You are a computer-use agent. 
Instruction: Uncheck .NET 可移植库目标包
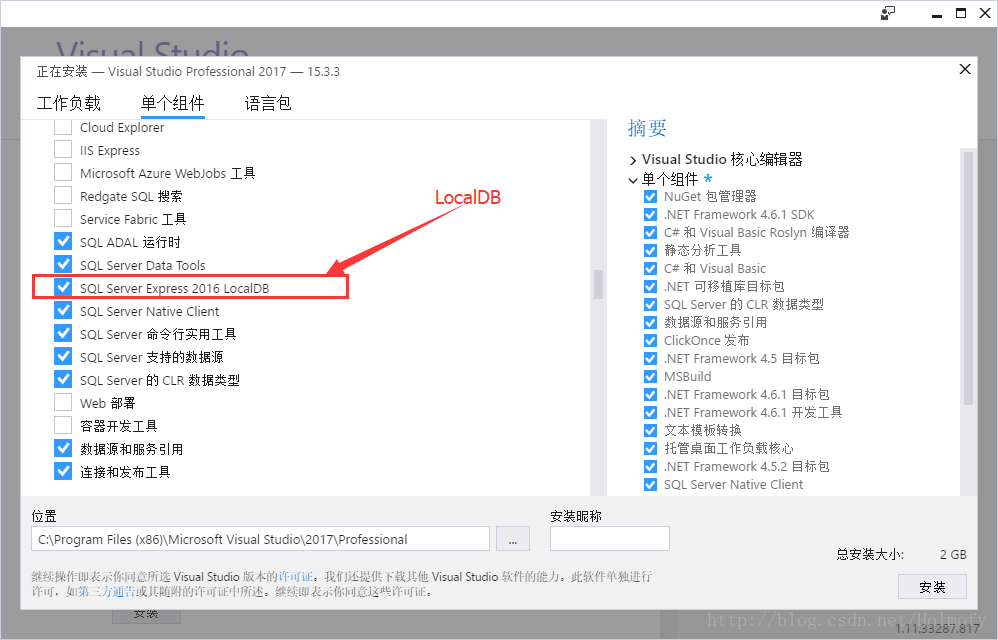point(650,286)
